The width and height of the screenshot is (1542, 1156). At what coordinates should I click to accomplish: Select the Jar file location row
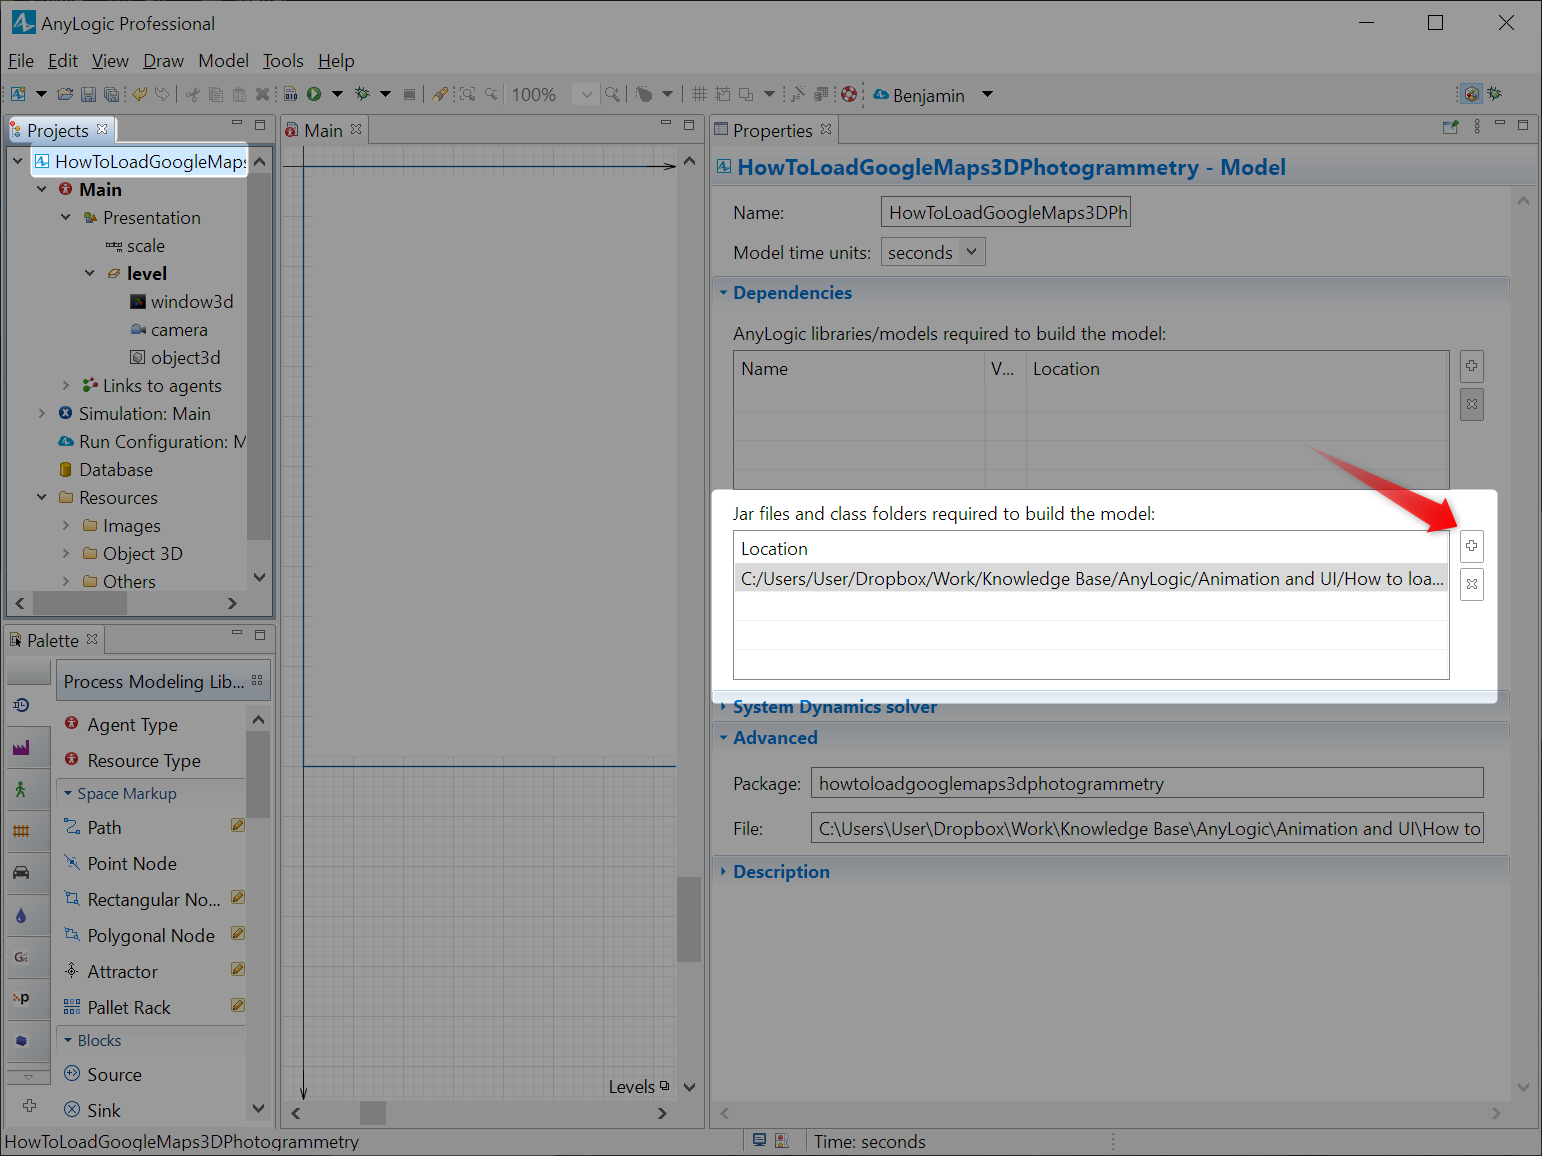click(1091, 579)
